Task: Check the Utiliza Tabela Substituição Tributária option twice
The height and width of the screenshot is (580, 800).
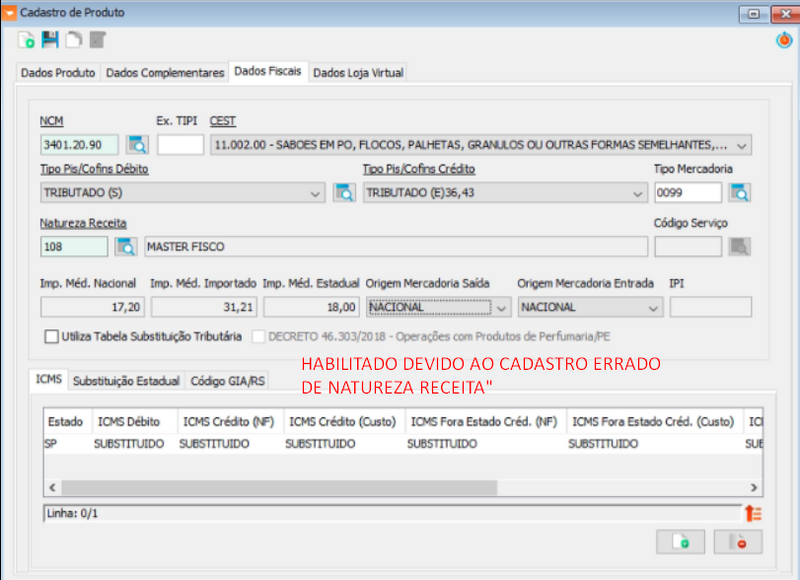Action: point(50,337)
